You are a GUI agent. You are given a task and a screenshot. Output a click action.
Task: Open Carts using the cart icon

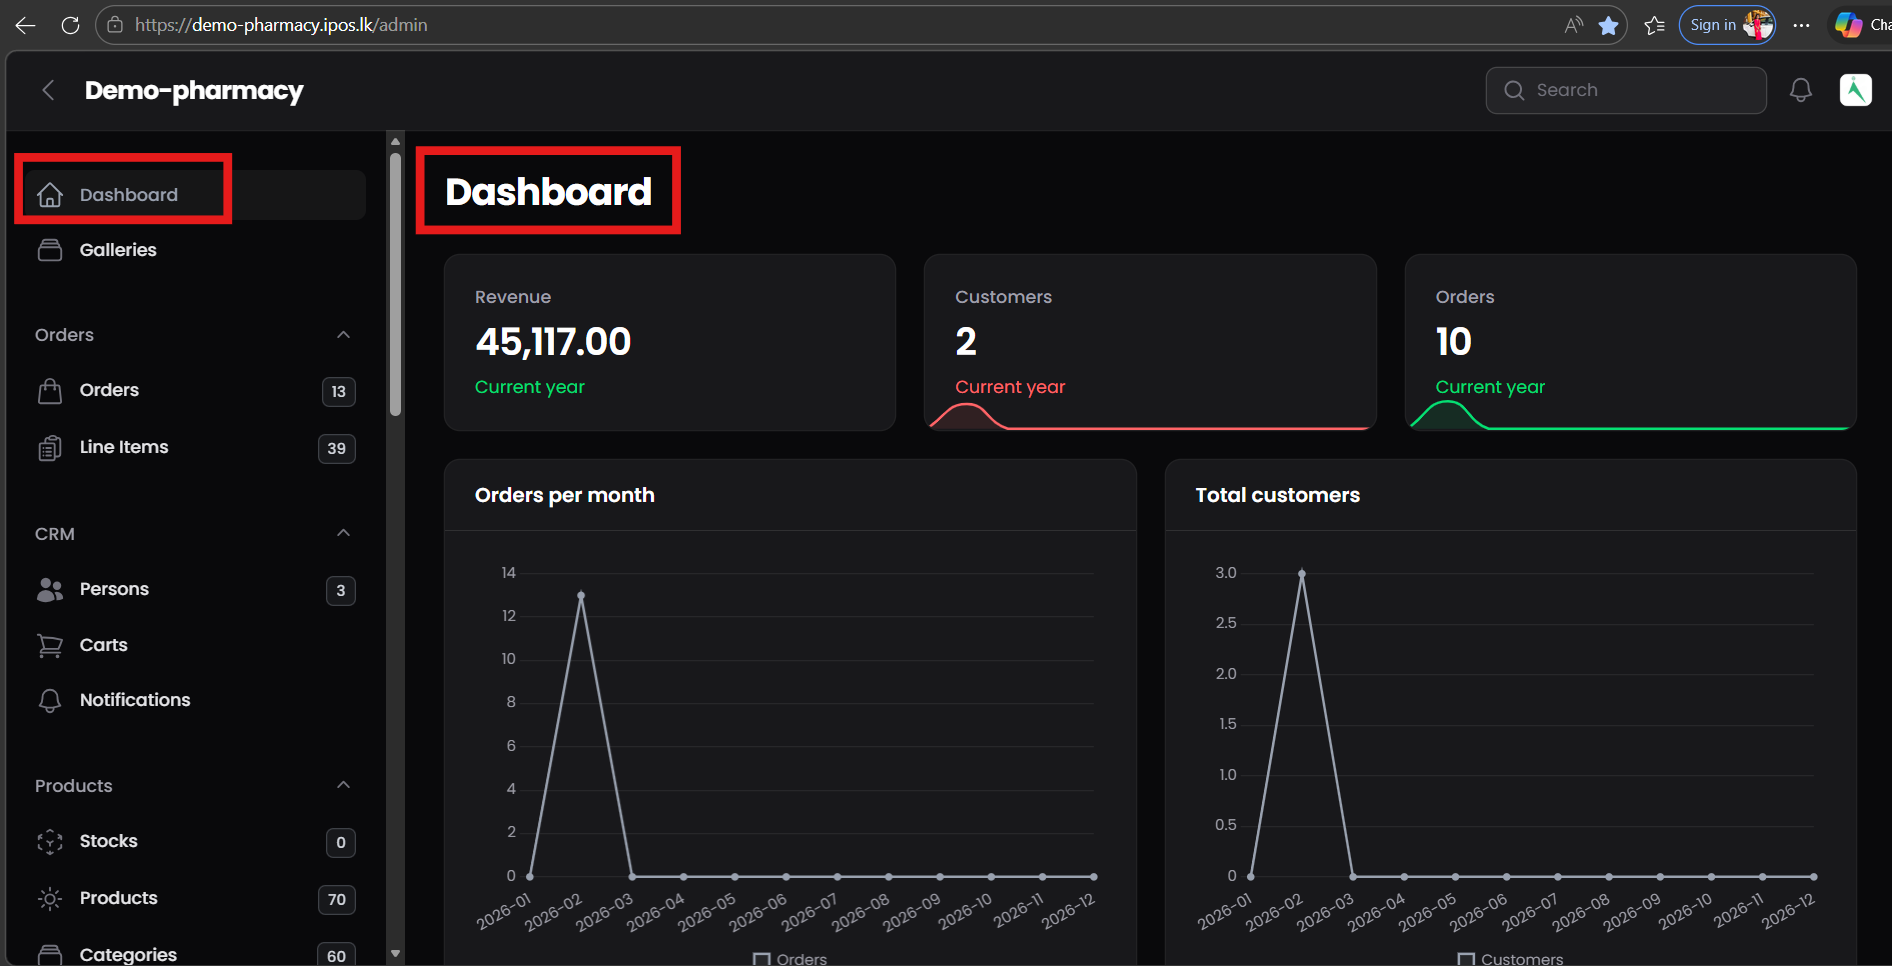click(49, 645)
